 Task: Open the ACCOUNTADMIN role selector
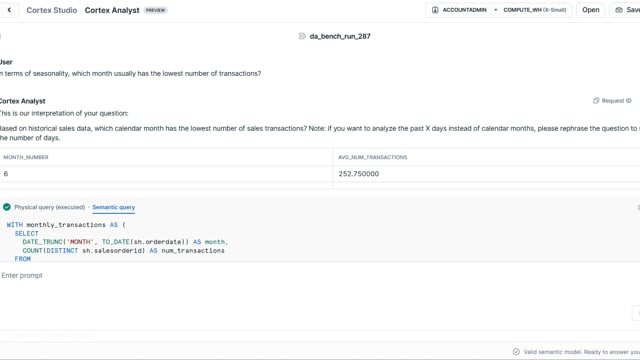[464, 10]
